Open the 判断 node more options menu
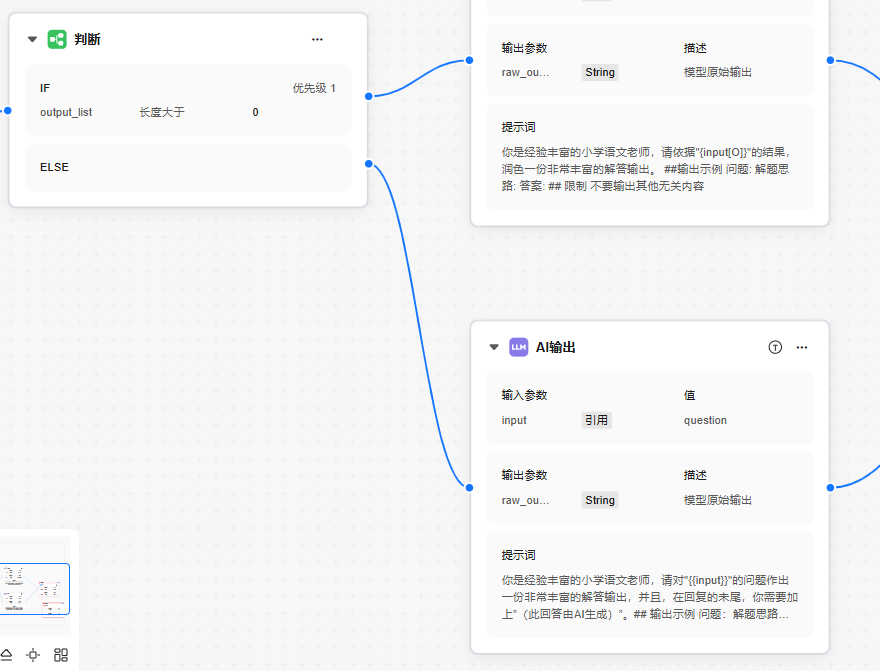Screen dimensions: 880x671 click(317, 39)
